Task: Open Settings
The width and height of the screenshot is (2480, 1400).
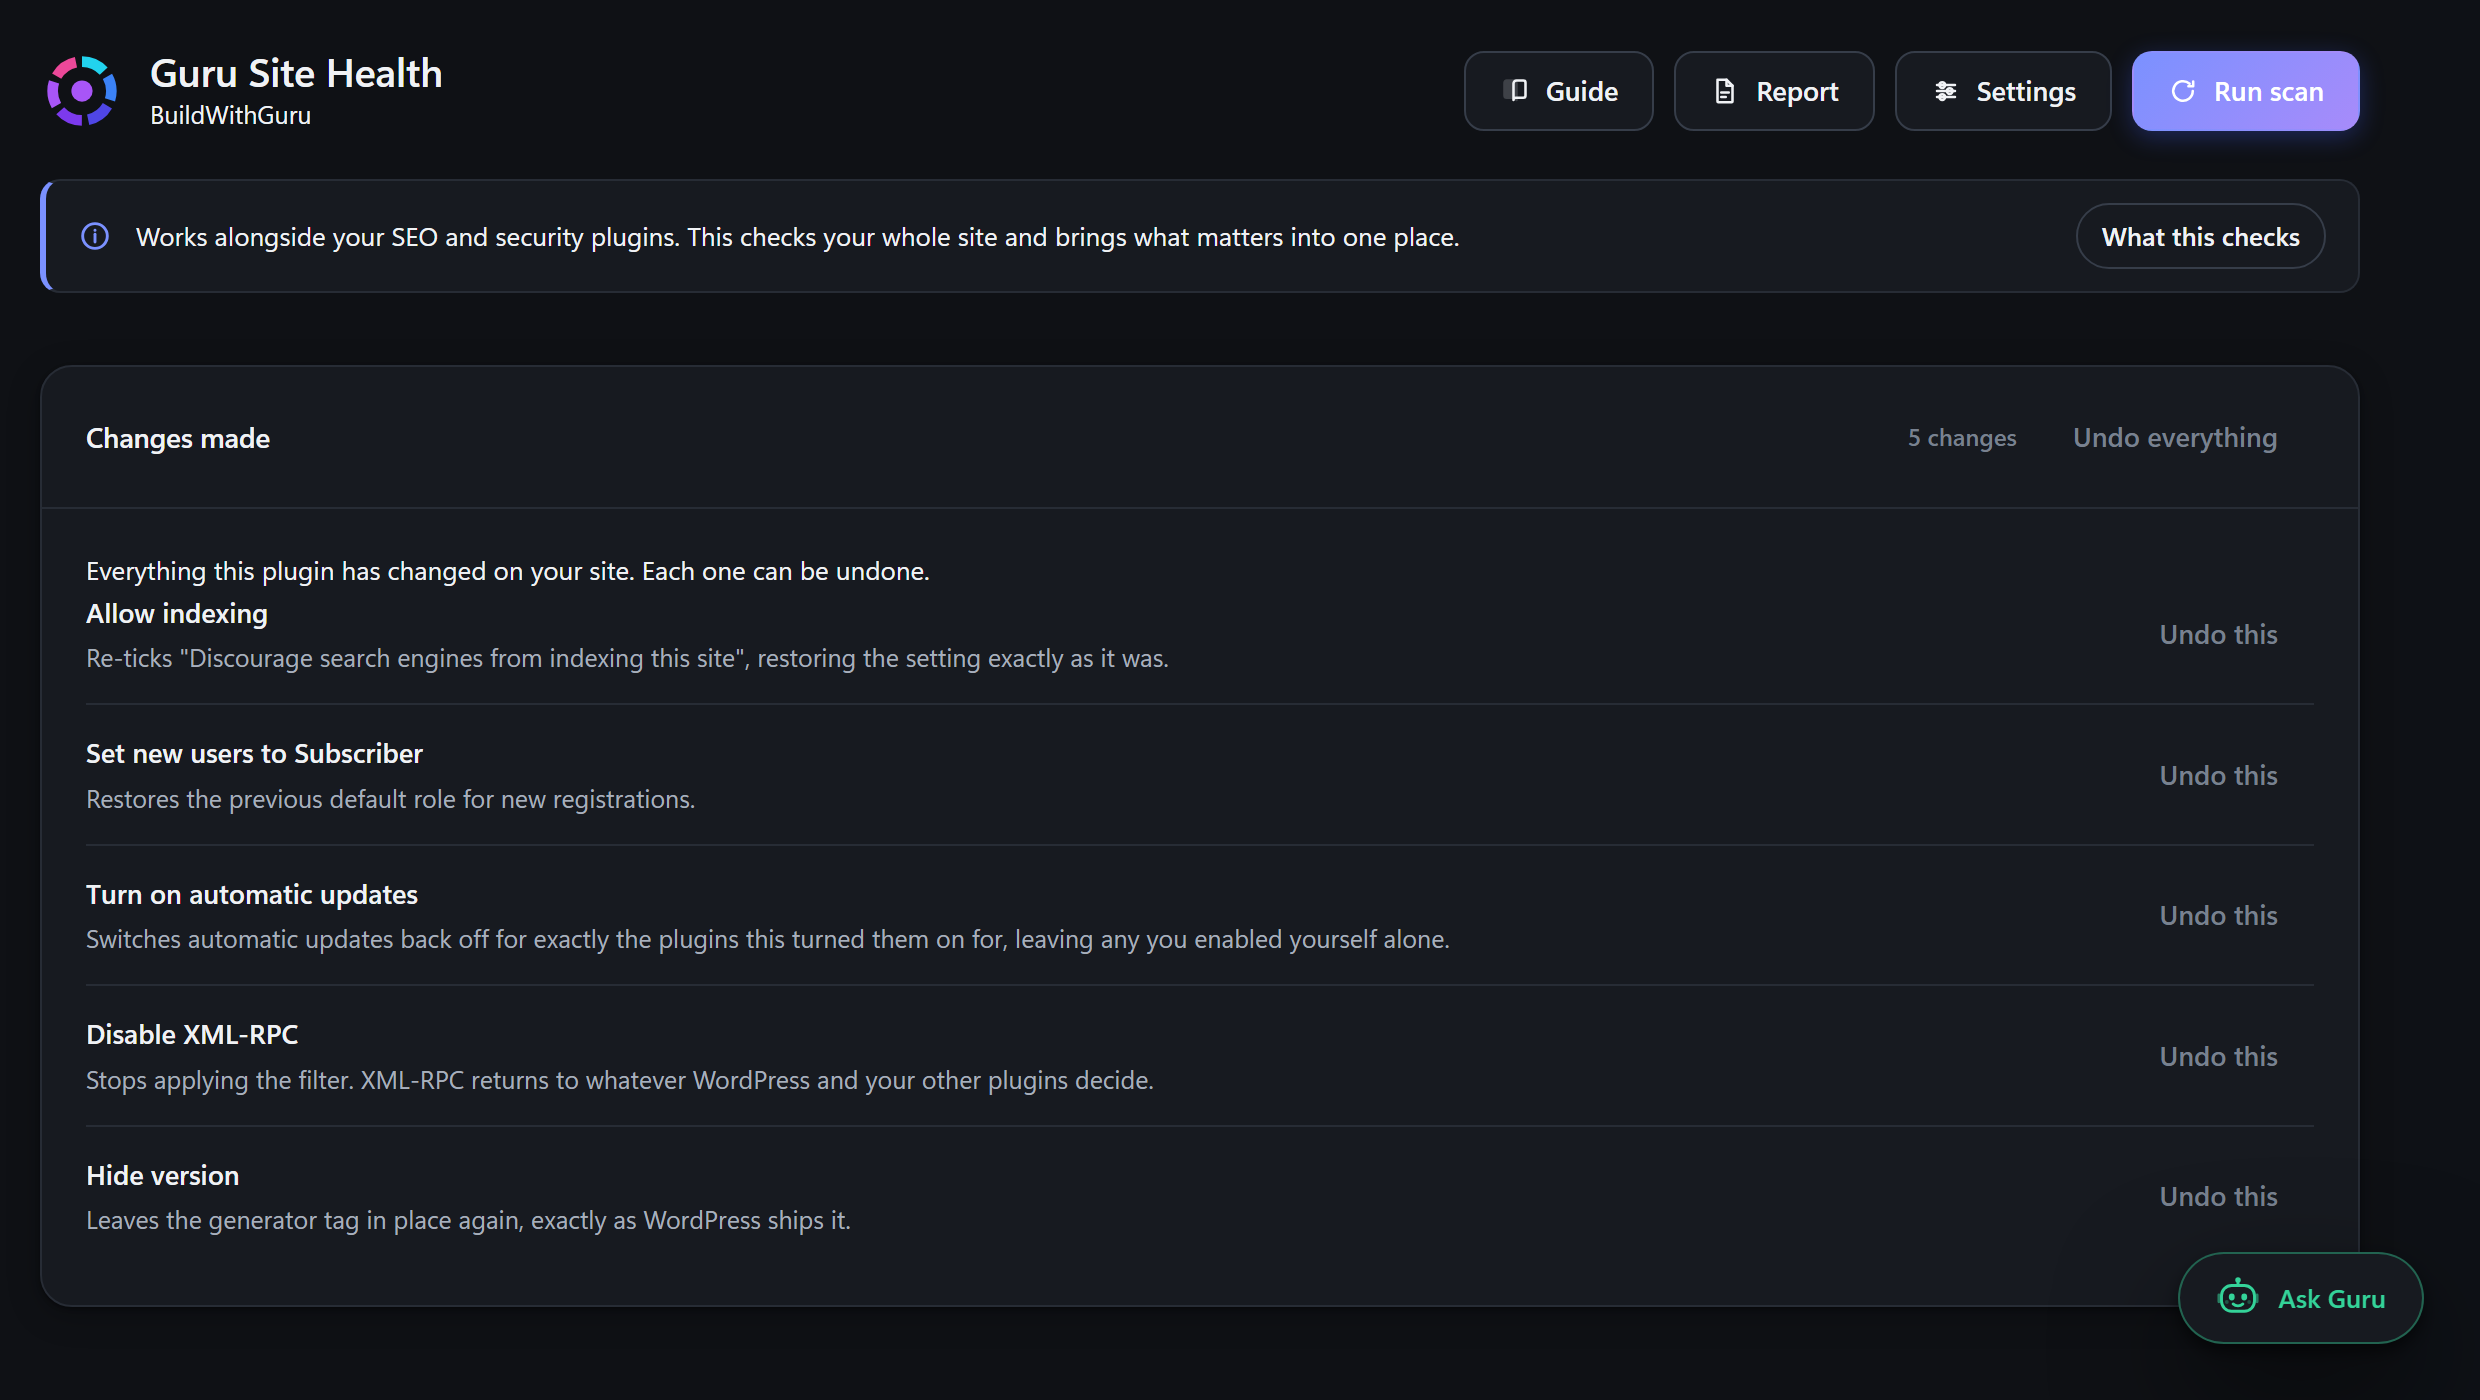Action: click(2003, 91)
